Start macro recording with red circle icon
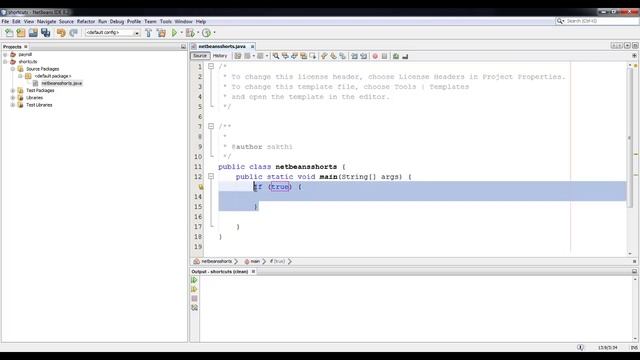Screen dimensions: 640x360 (375, 56)
